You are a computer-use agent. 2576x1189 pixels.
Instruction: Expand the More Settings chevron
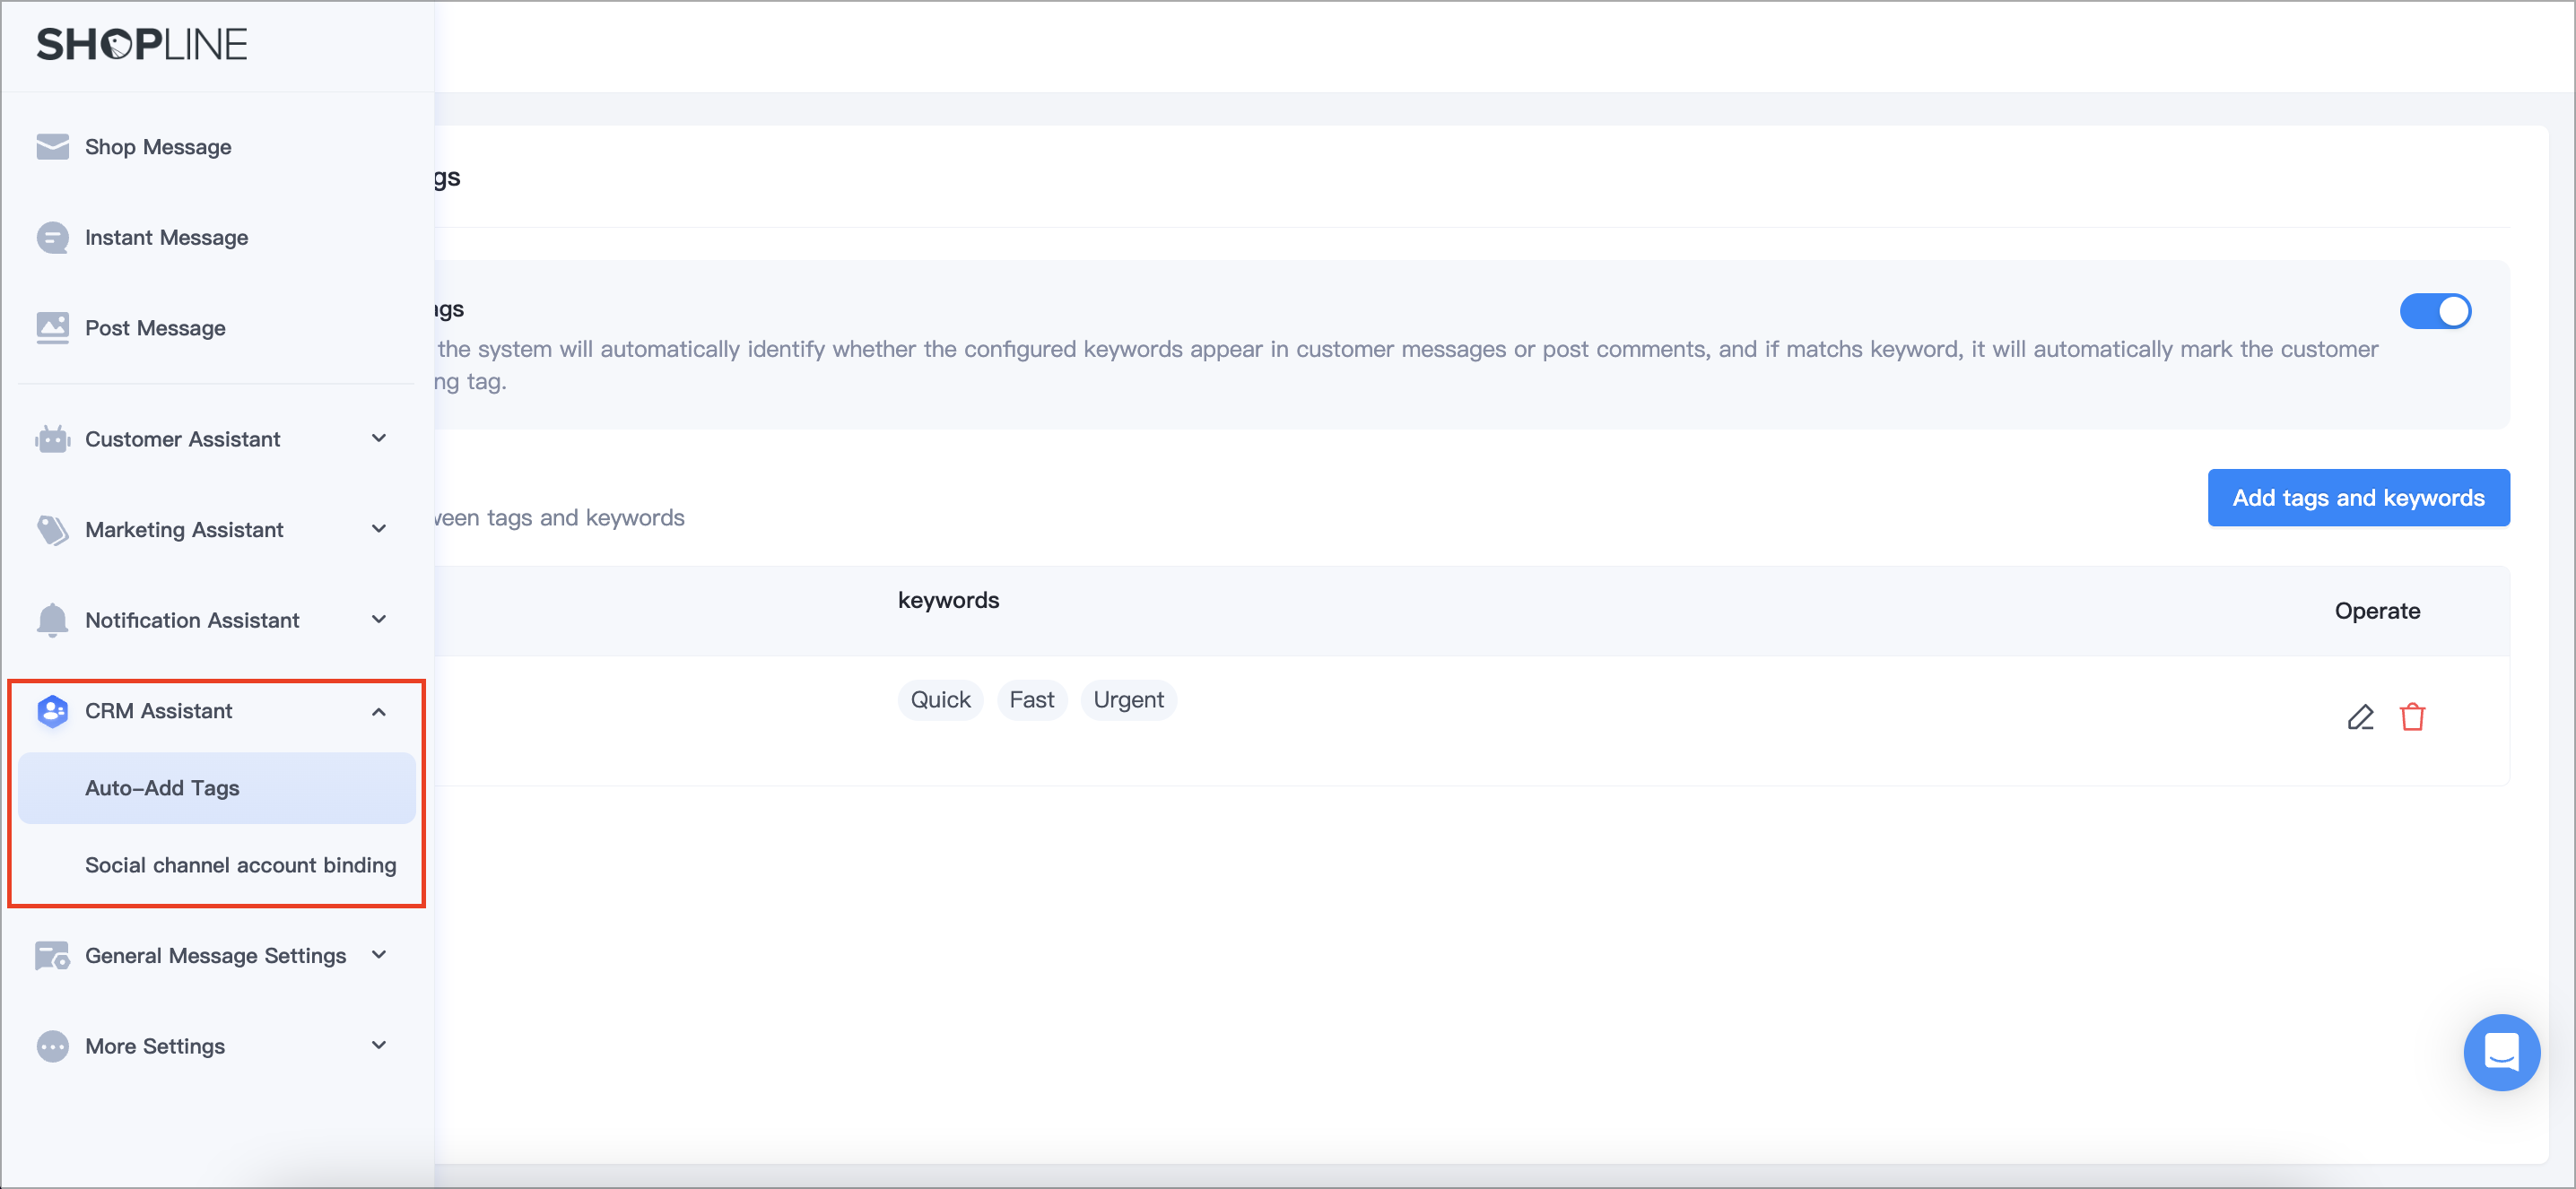coord(379,1045)
